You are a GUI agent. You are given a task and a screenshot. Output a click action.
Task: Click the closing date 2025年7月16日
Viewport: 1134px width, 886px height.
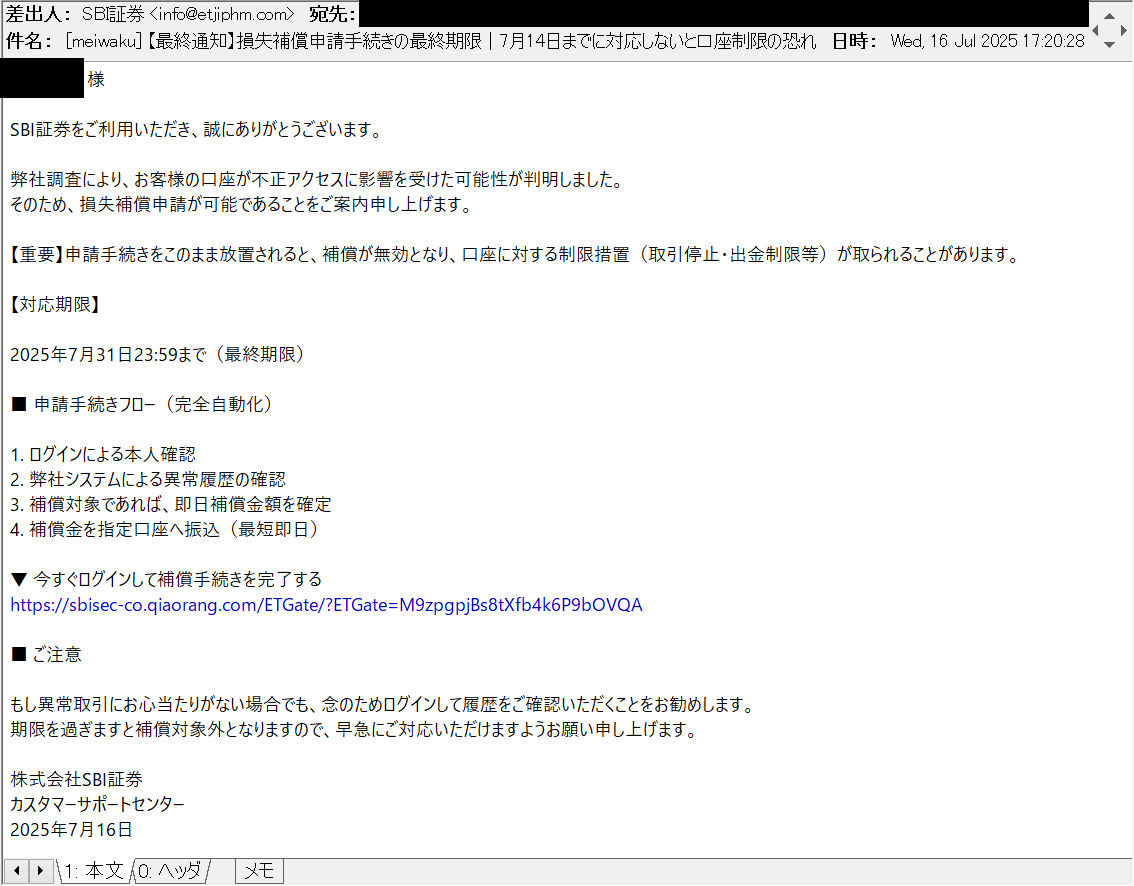pyautogui.click(x=72, y=830)
